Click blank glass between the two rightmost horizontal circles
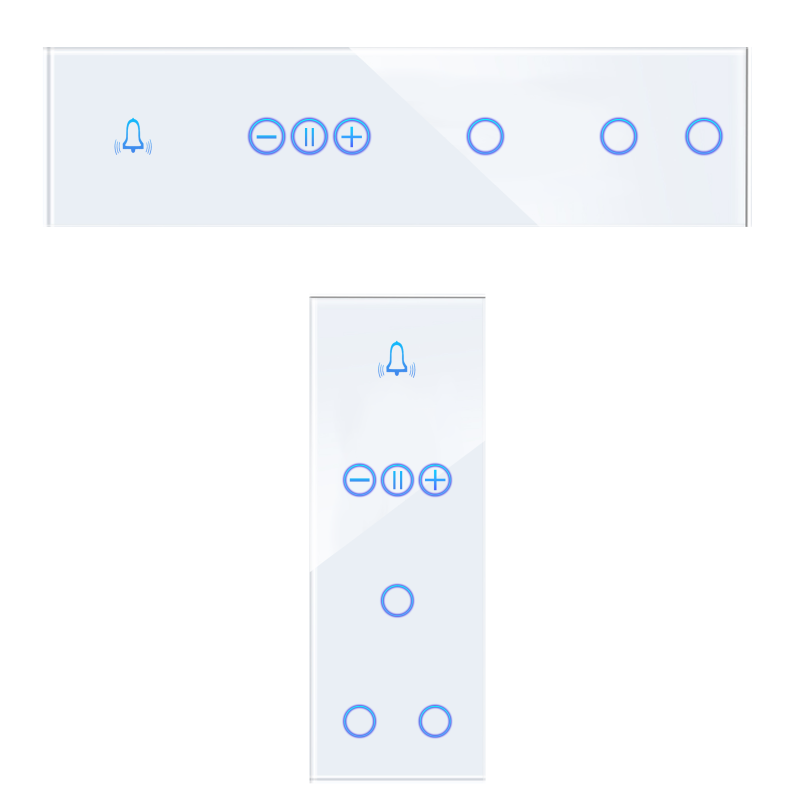The width and height of the screenshot is (800, 800). [x=661, y=136]
